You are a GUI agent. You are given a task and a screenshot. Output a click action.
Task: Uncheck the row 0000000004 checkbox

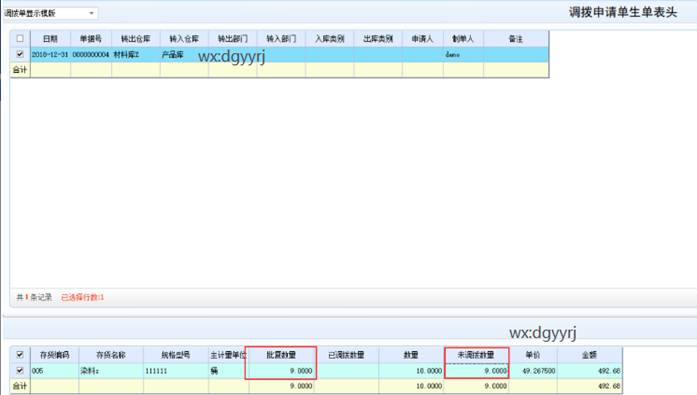coord(20,54)
